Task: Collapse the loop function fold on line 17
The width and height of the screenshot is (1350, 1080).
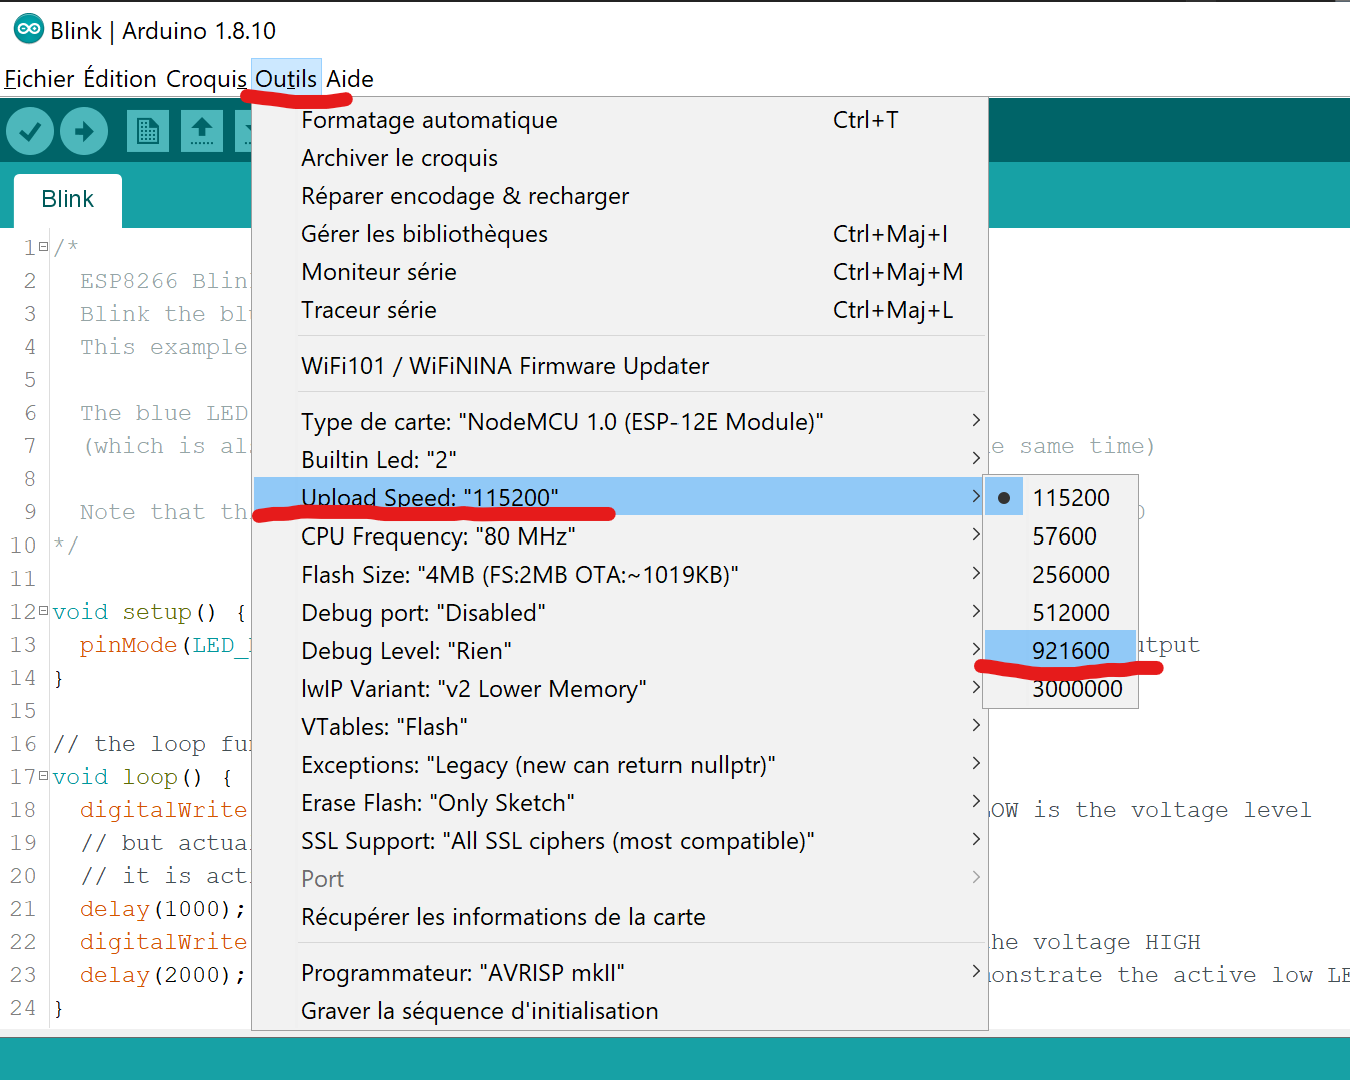Action: 44,776
